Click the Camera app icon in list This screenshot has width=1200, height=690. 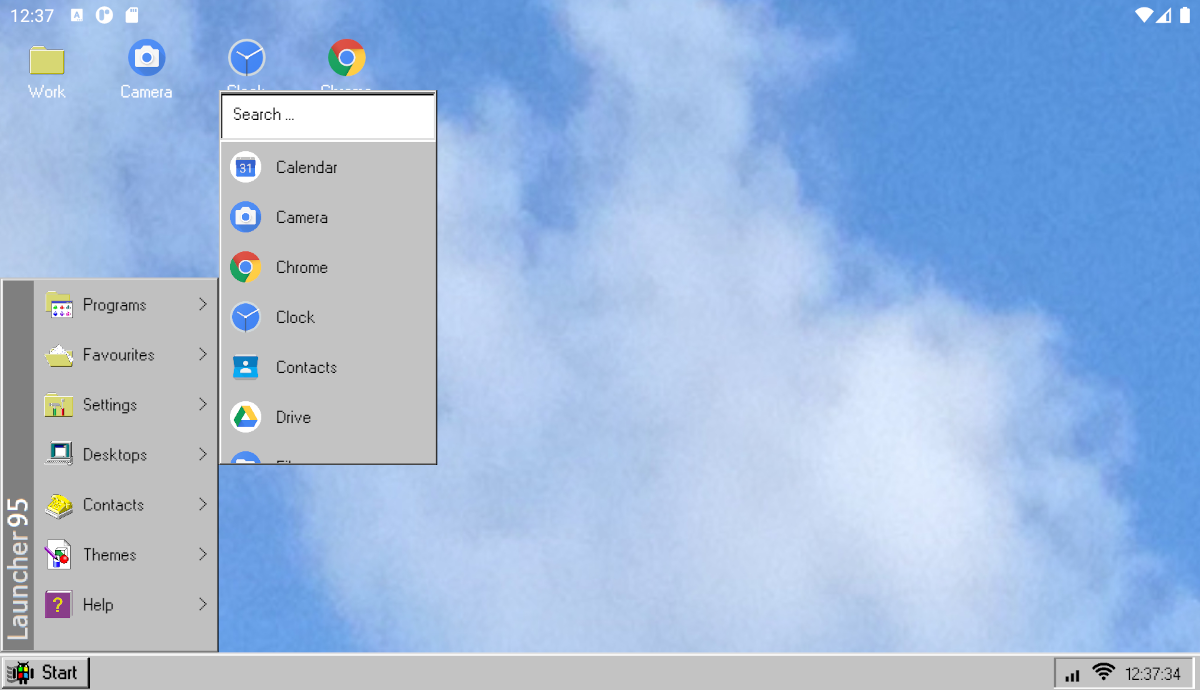click(246, 217)
